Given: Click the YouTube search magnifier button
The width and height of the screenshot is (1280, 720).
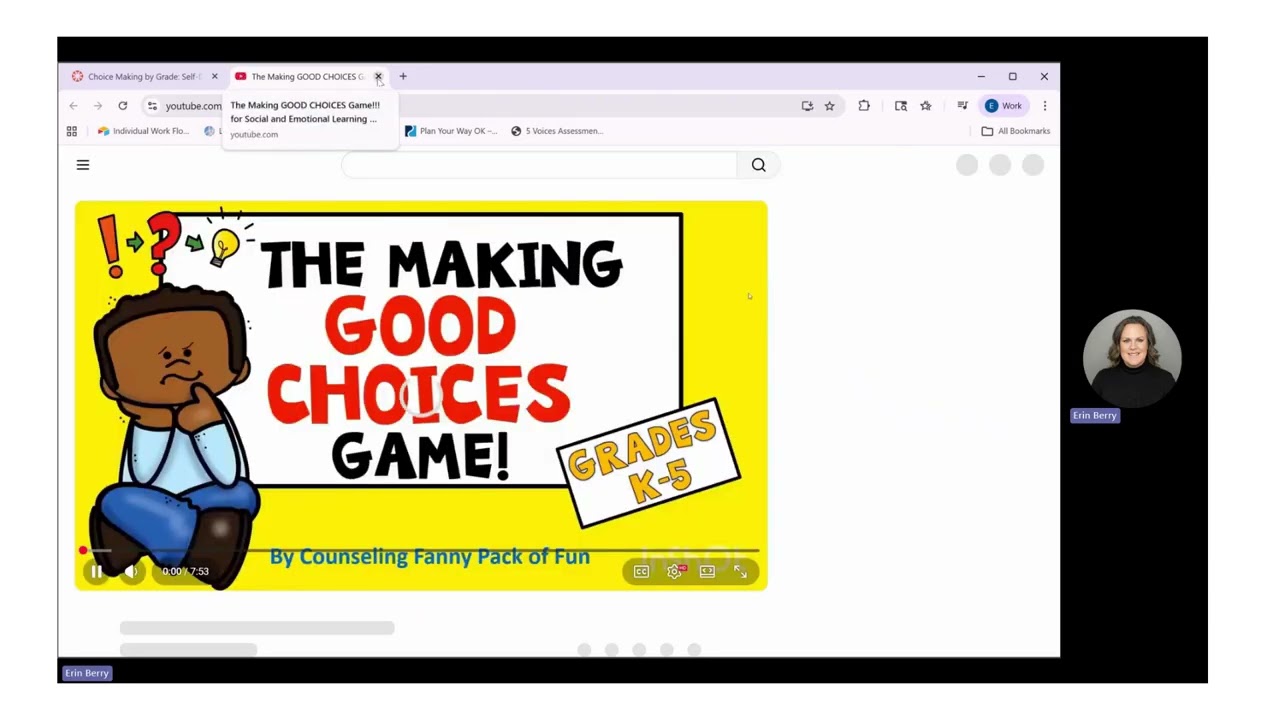Looking at the screenshot, I should pos(759,165).
